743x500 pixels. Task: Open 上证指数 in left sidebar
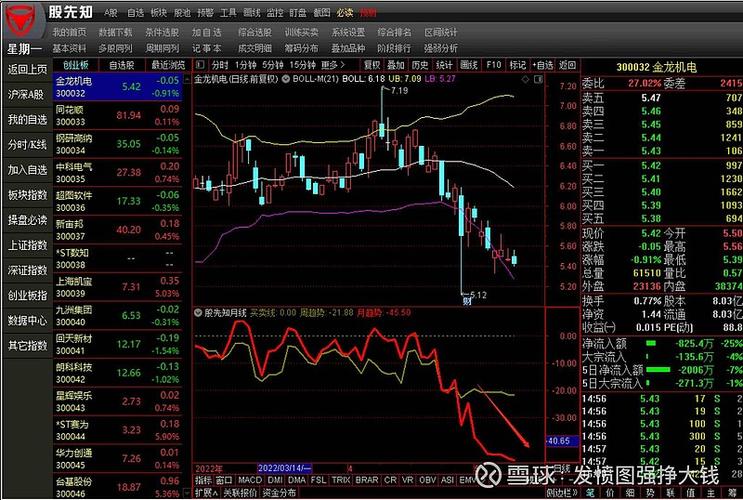[x=27, y=245]
